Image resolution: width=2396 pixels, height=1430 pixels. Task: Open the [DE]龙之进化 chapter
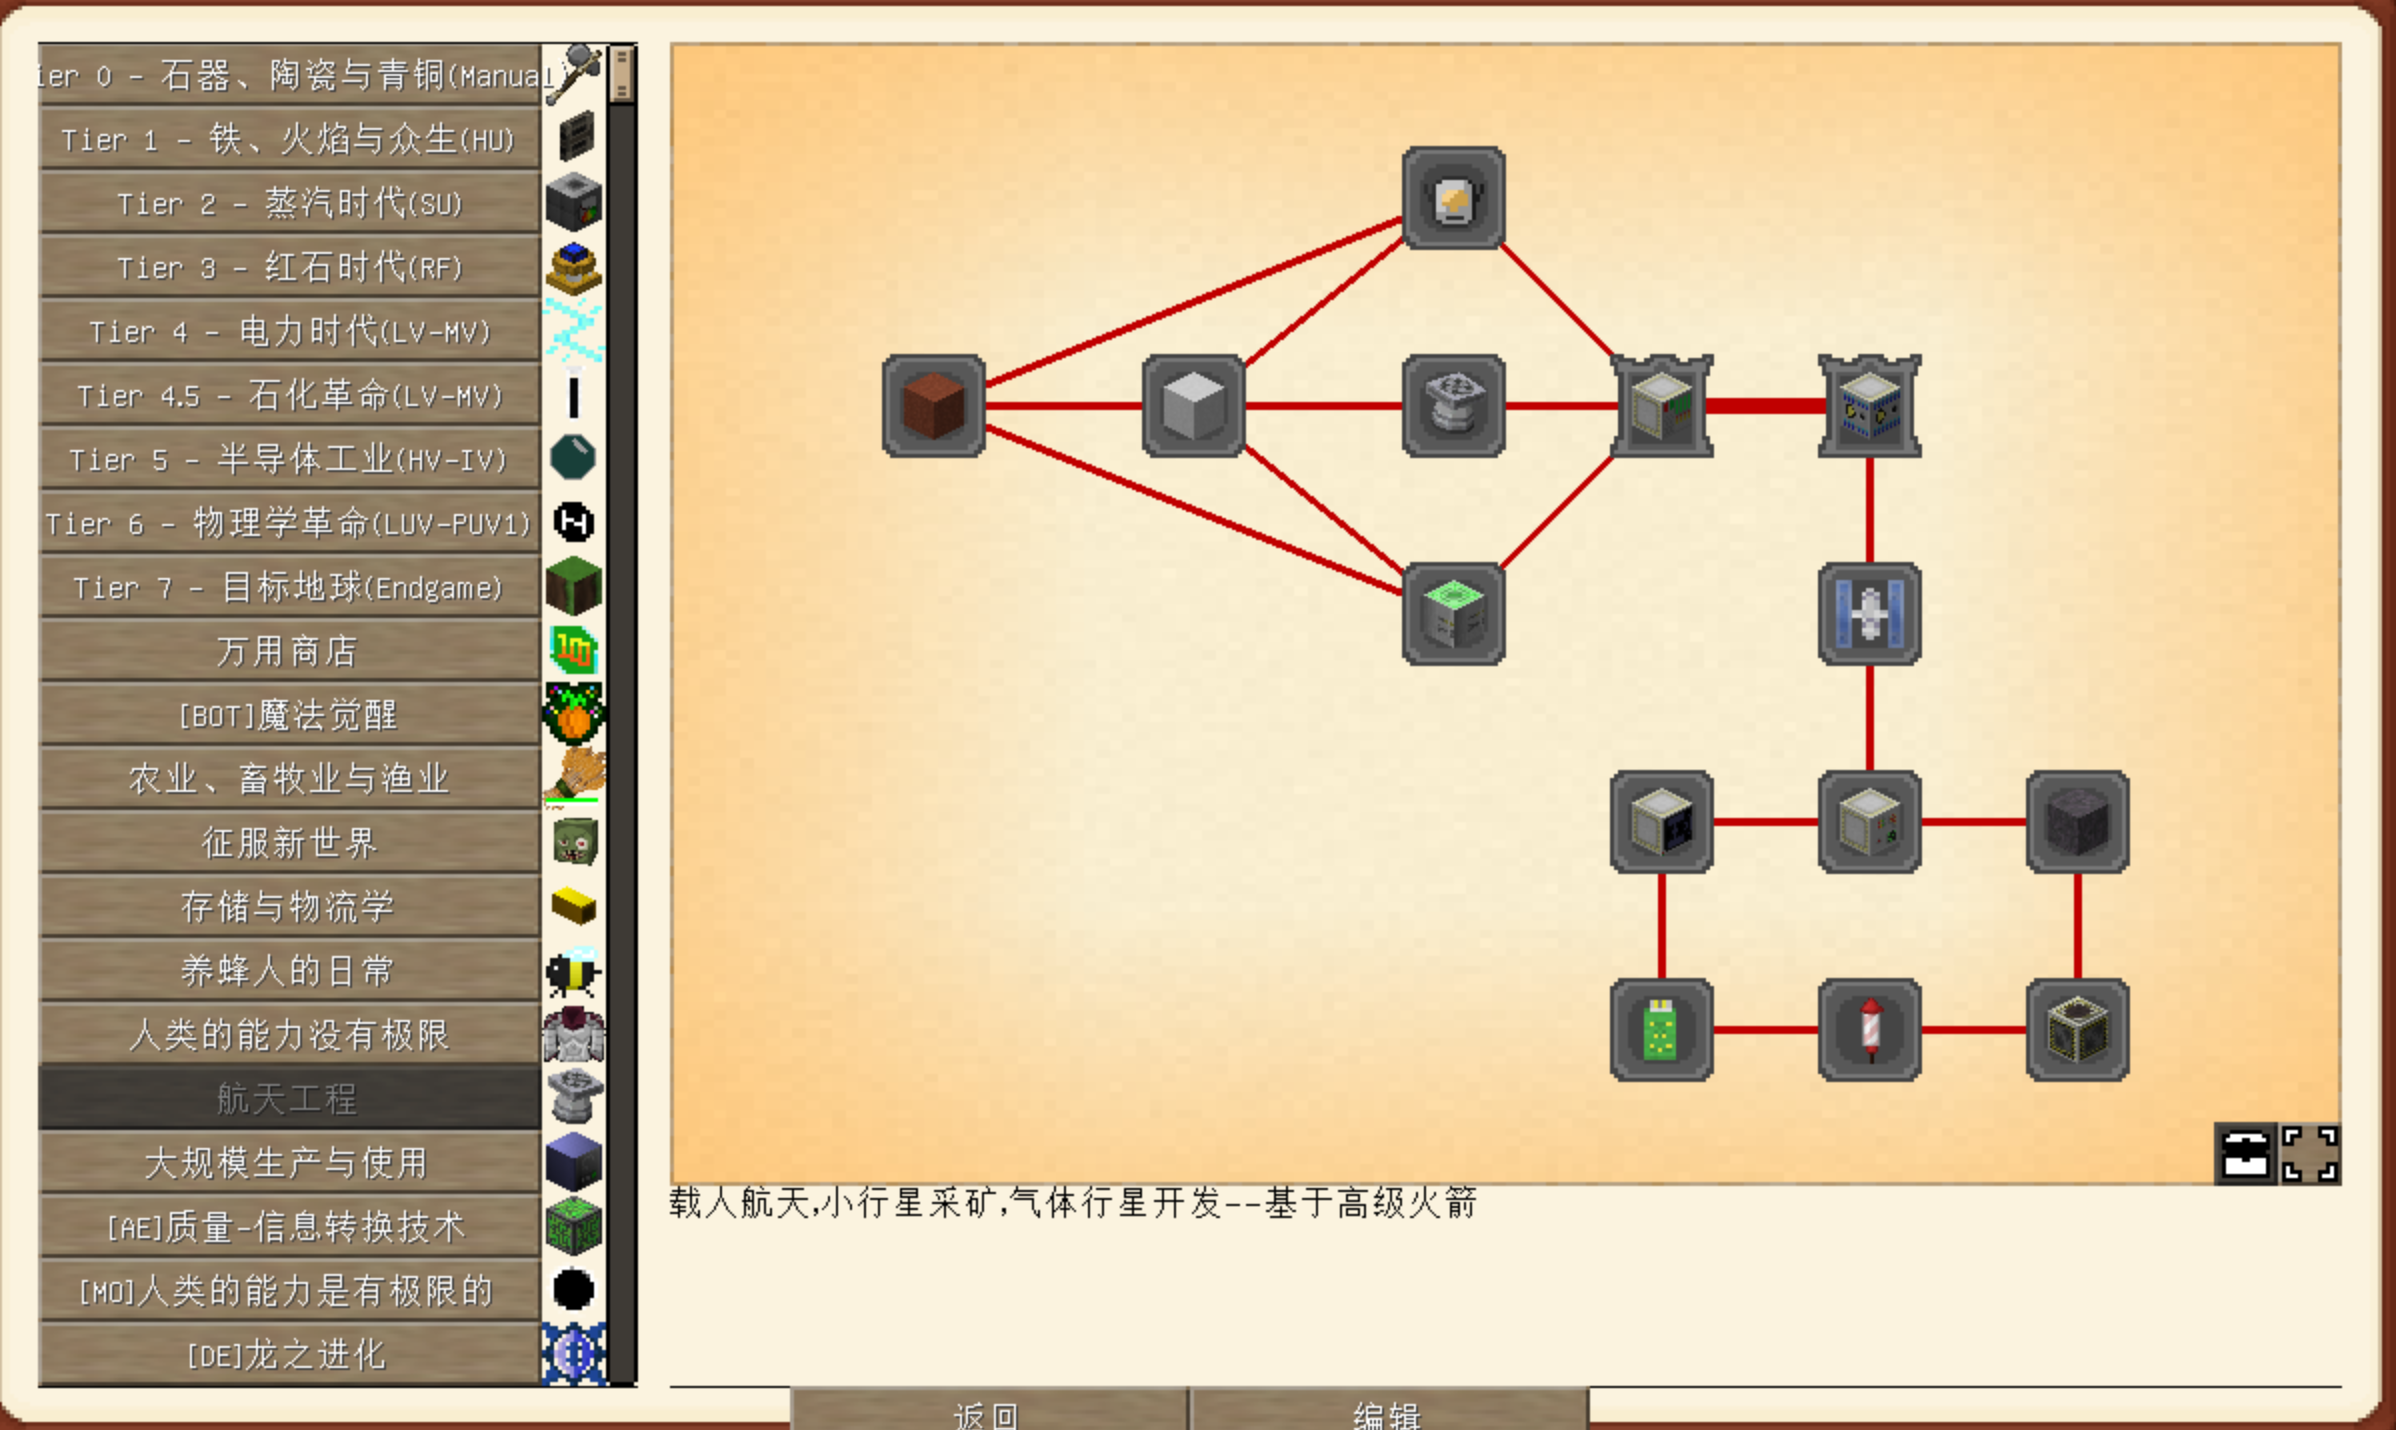point(290,1354)
